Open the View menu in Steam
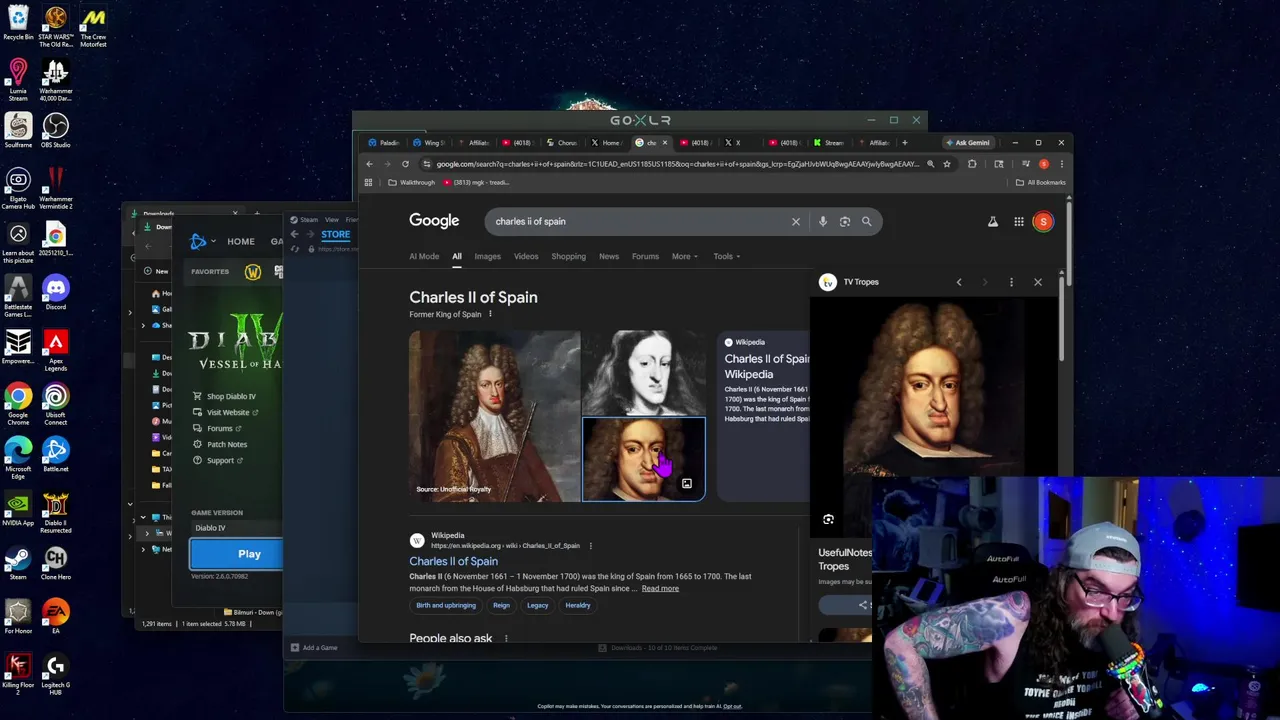This screenshot has height=720, width=1280. coord(332,220)
